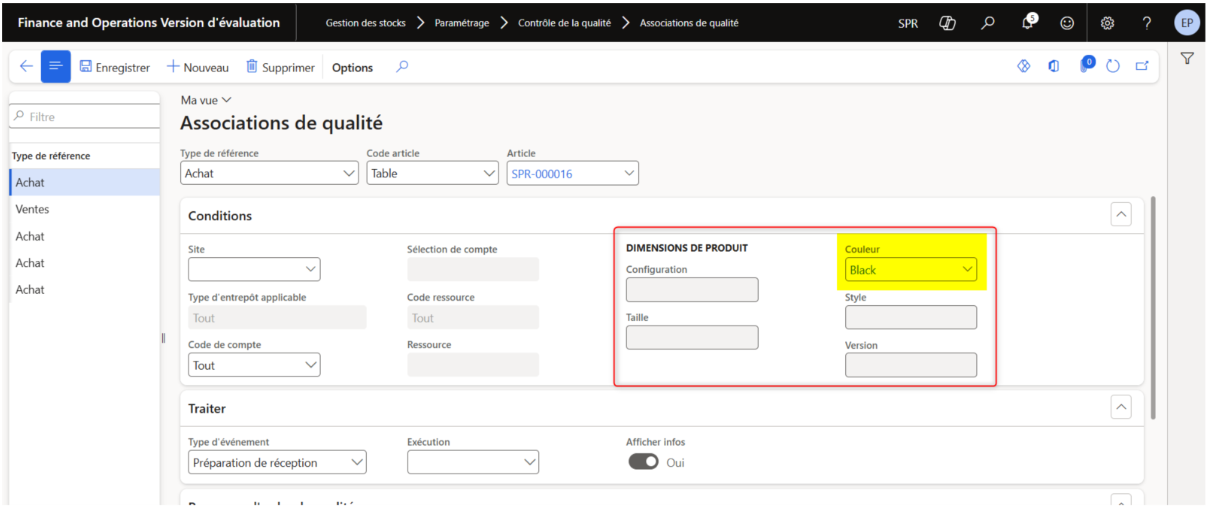The image size is (1207, 508).
Task: Toggle the Afficher infos switch
Action: click(x=643, y=462)
